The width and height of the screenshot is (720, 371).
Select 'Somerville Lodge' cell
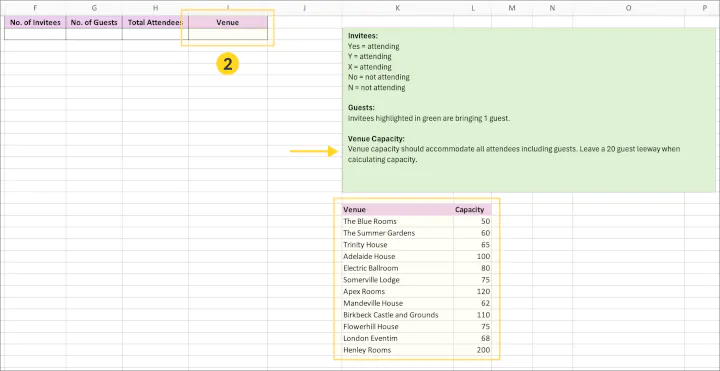click(x=397, y=280)
